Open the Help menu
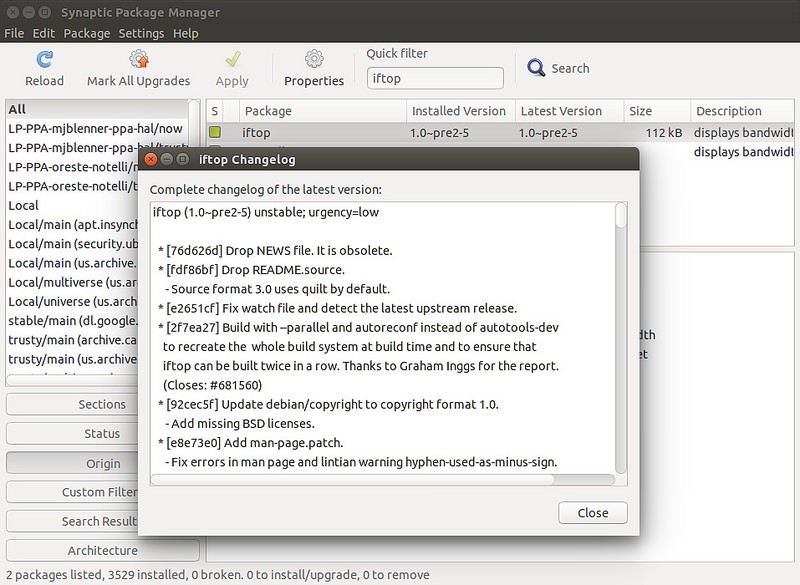800x585 pixels. point(185,33)
